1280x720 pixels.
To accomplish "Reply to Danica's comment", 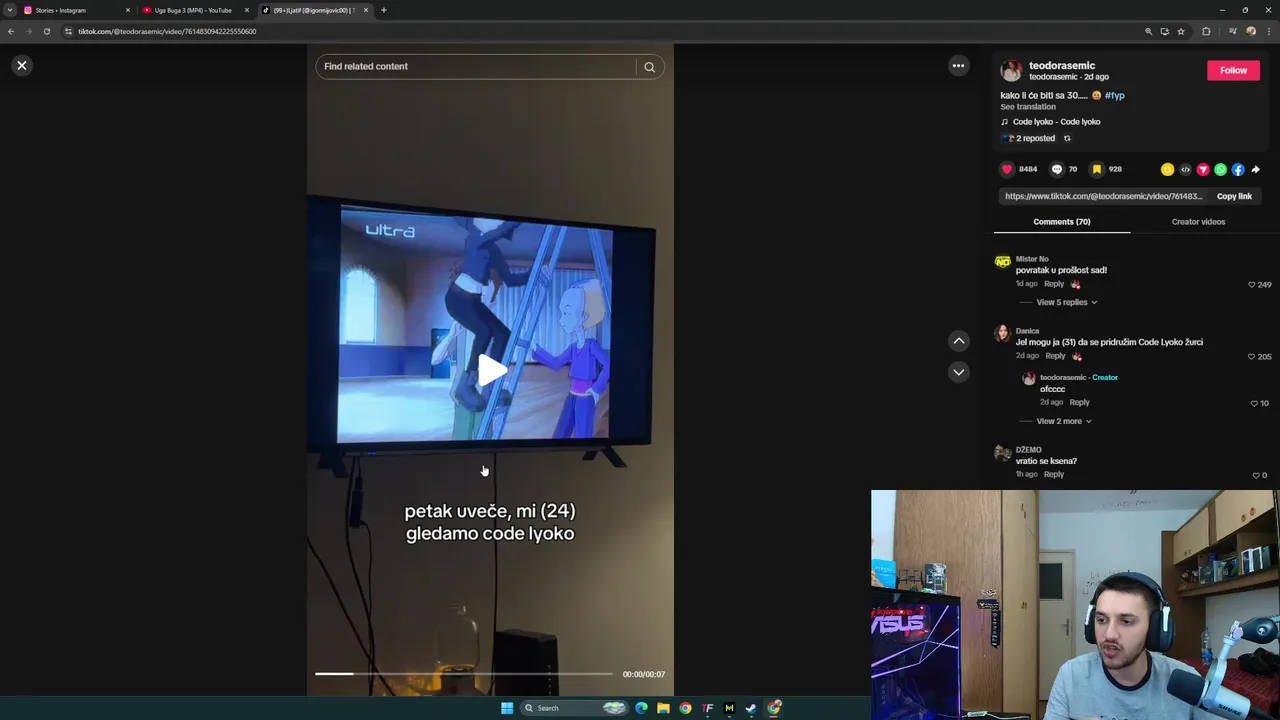I will 1055,356.
